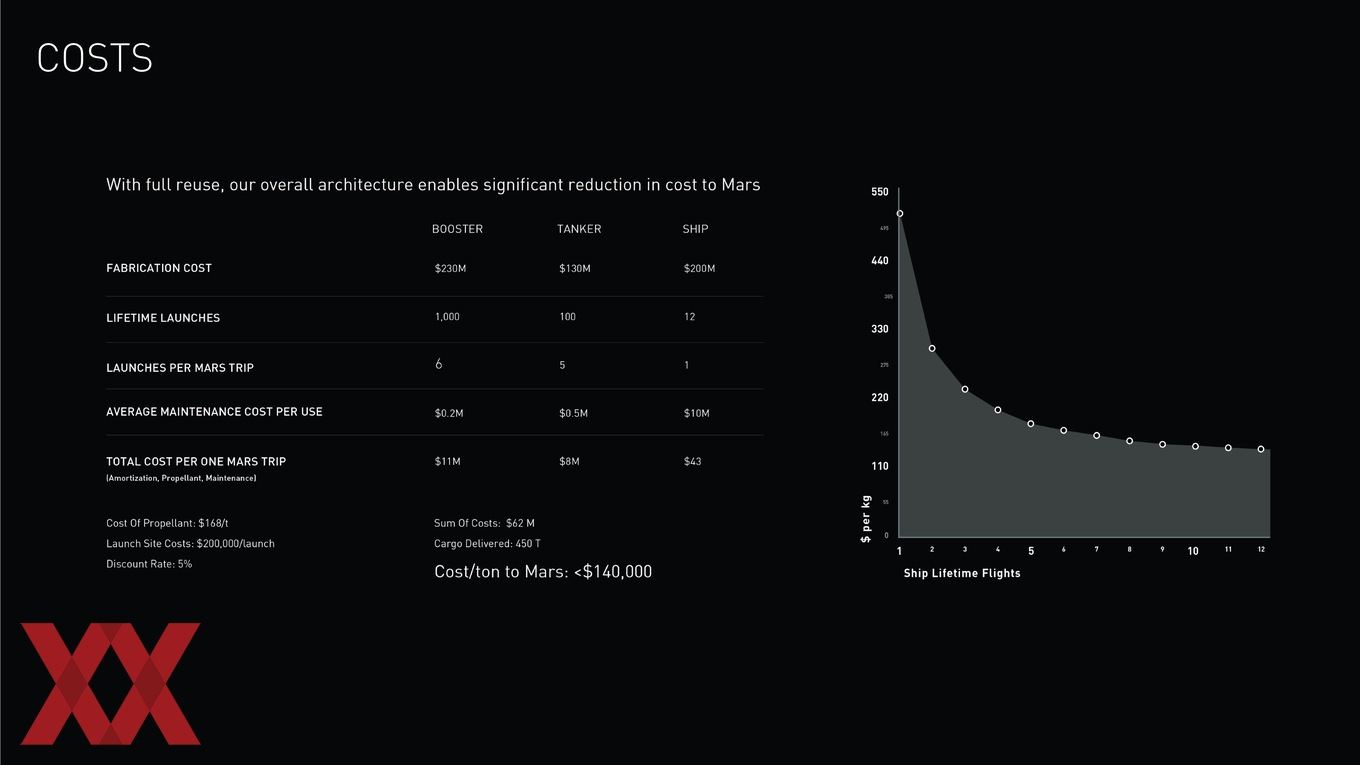The image size is (1360, 765).
Task: Click the tanker lifetime launches value 100
Action: pos(567,317)
